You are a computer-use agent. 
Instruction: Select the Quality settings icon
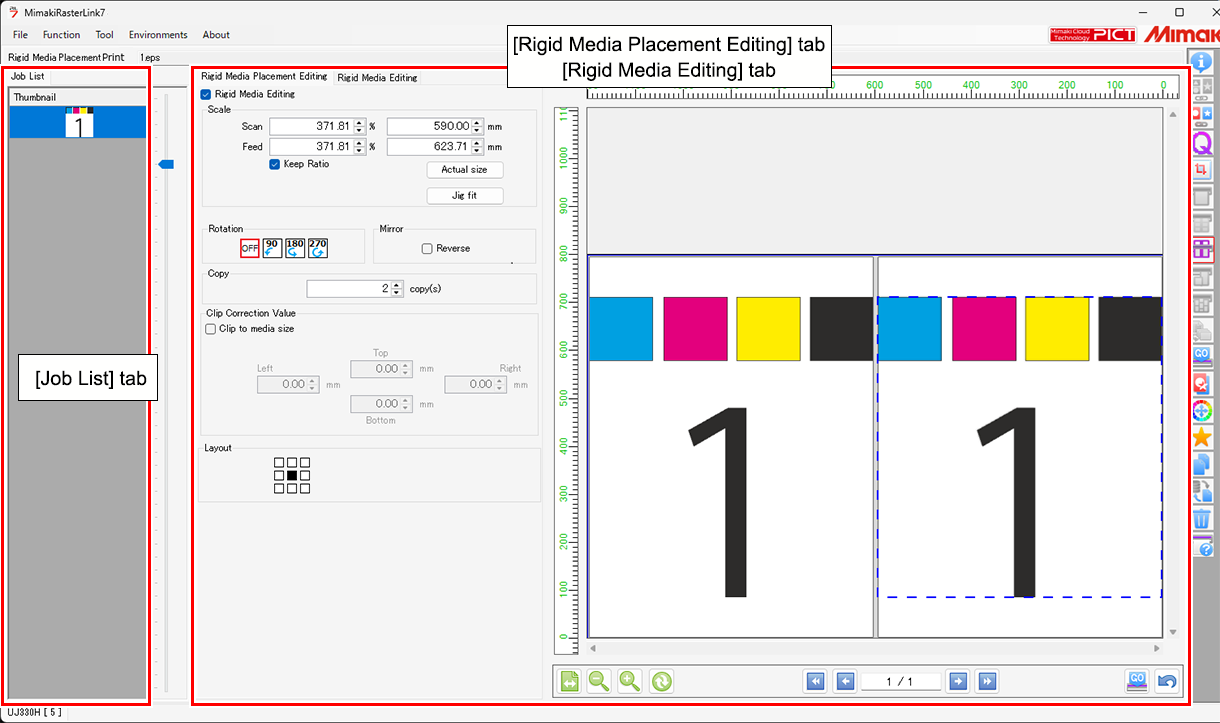(x=1202, y=143)
